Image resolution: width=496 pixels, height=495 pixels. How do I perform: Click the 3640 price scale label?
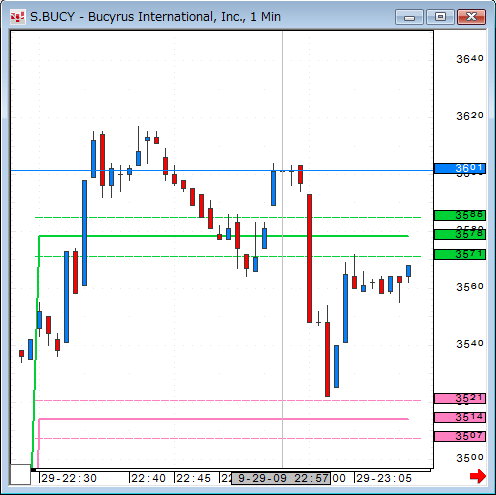[x=470, y=59]
